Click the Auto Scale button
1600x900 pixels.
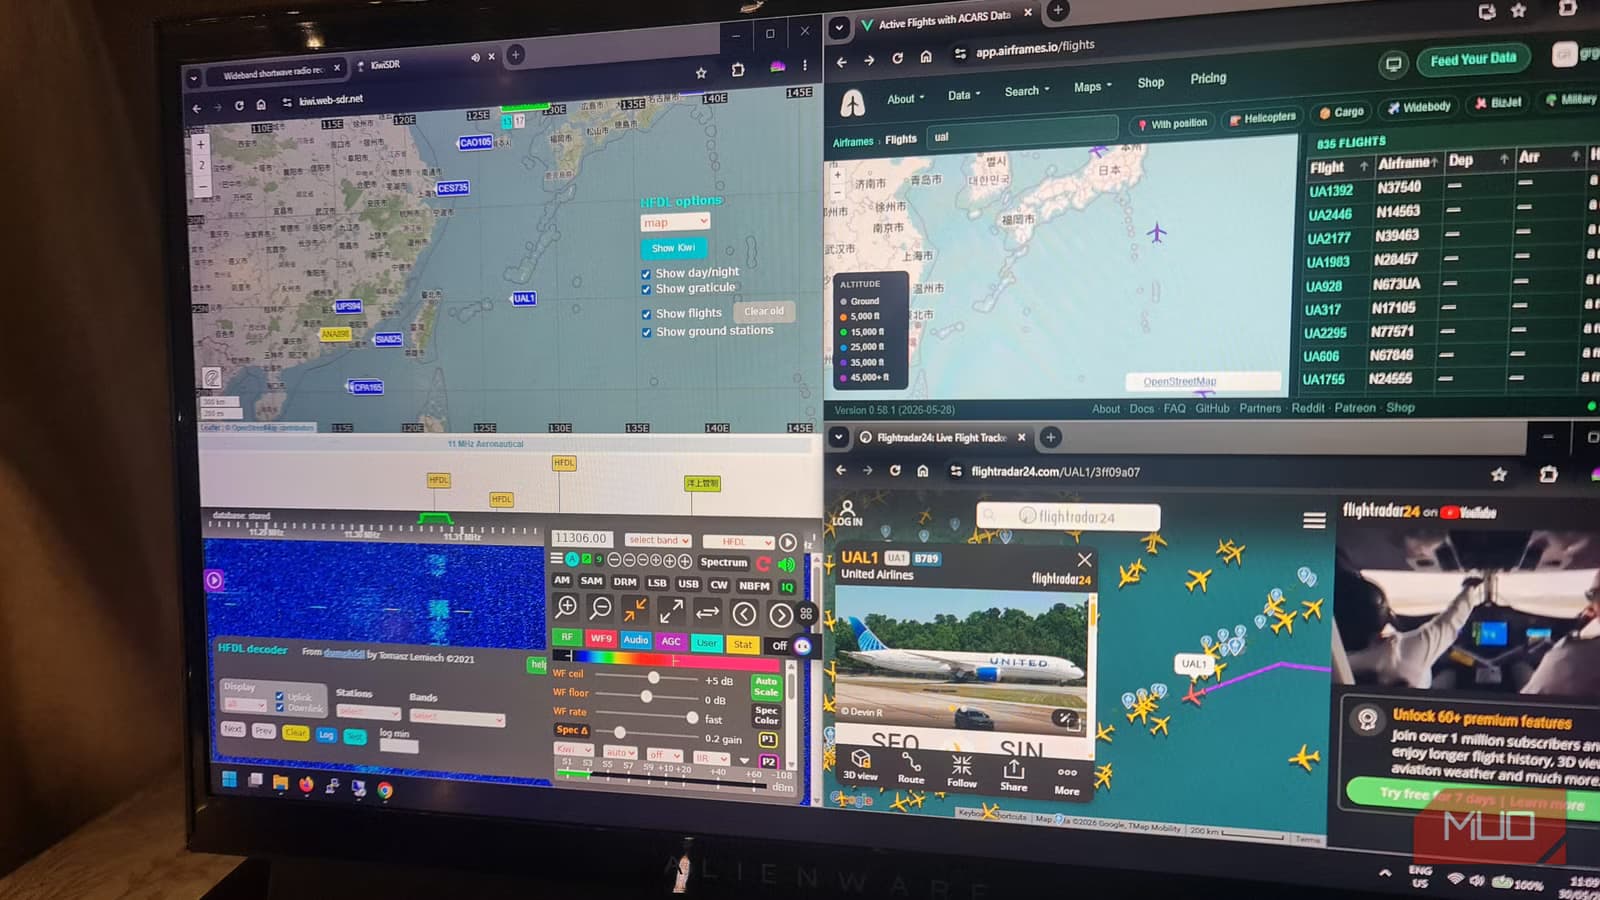tap(766, 686)
